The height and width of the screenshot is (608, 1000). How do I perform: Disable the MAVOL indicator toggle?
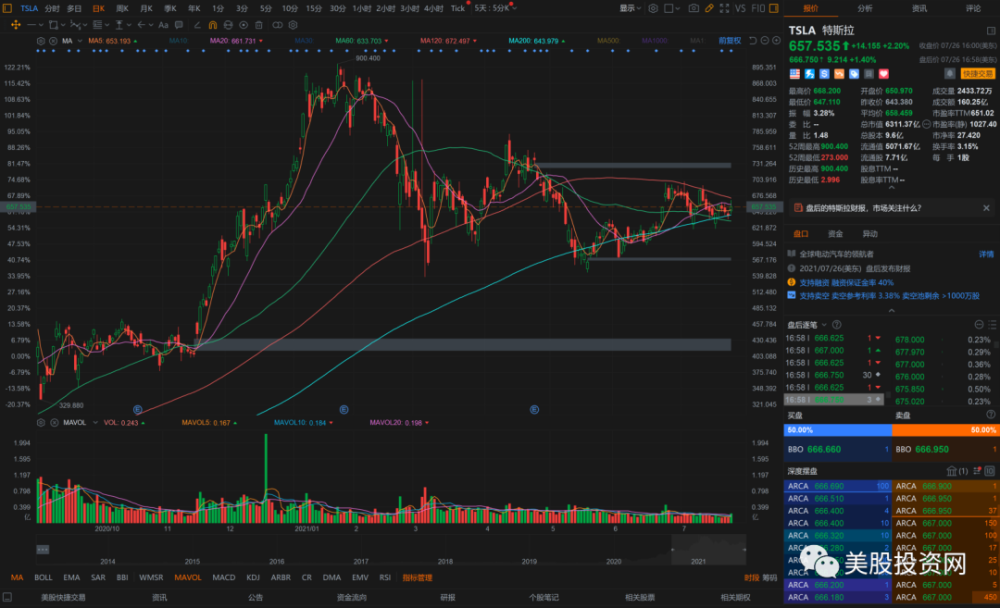coord(188,577)
